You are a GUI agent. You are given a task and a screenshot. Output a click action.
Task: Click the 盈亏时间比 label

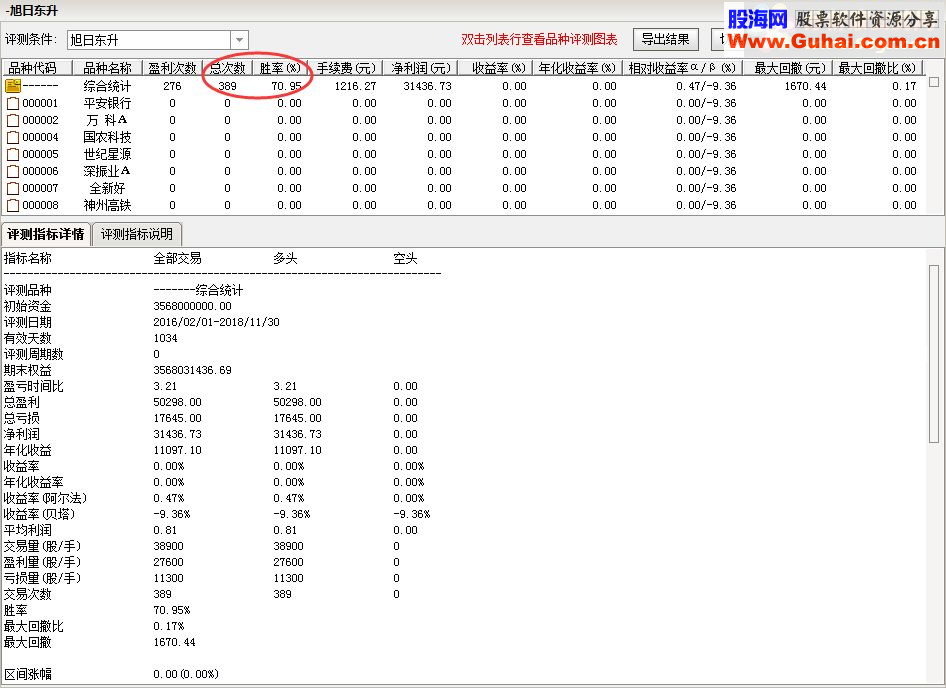[34, 386]
